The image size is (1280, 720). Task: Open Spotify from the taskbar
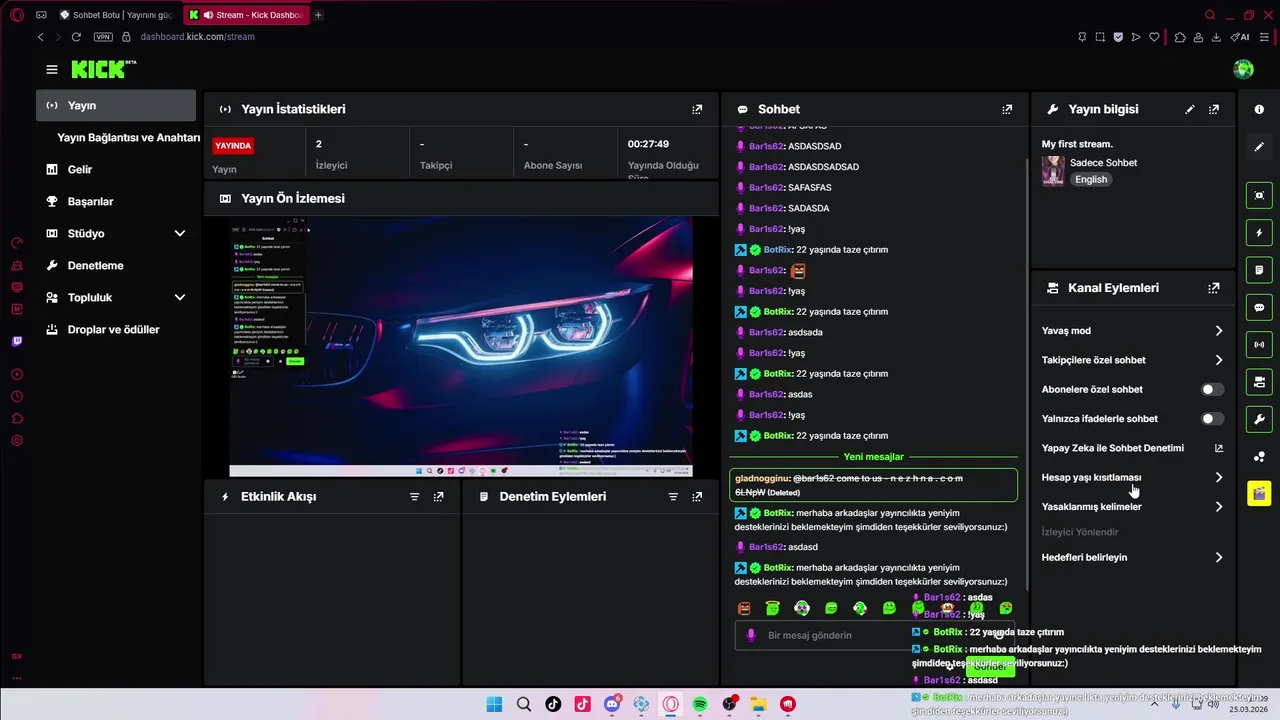[700, 705]
